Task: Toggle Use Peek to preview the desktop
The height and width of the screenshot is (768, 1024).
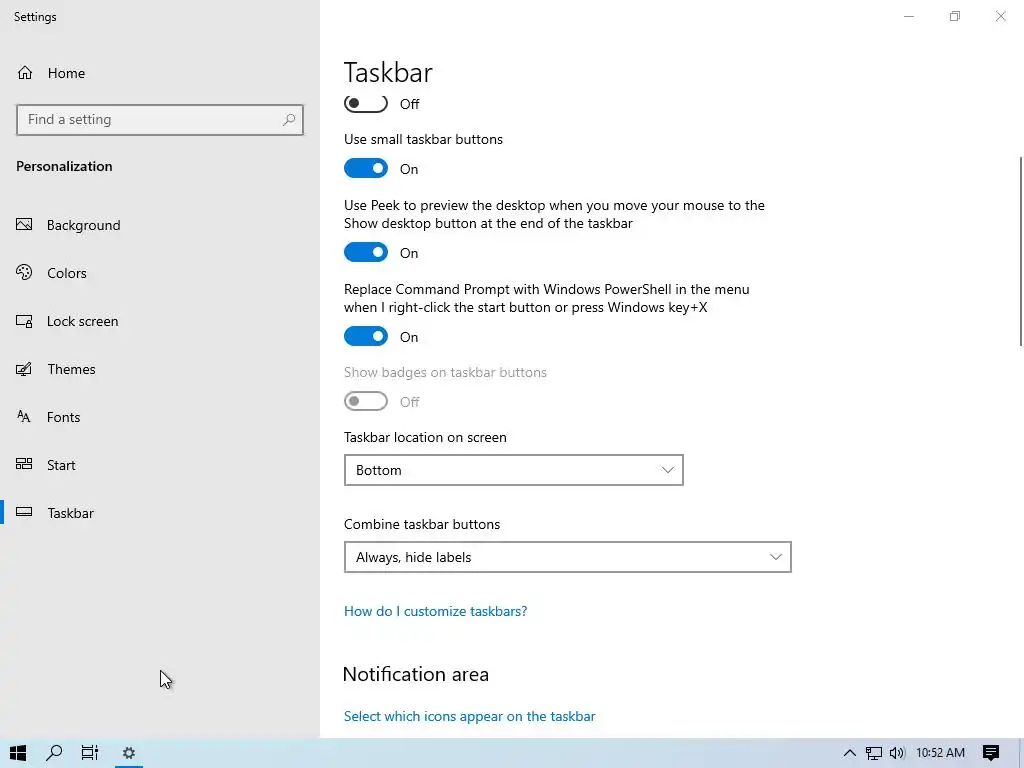Action: point(366,252)
